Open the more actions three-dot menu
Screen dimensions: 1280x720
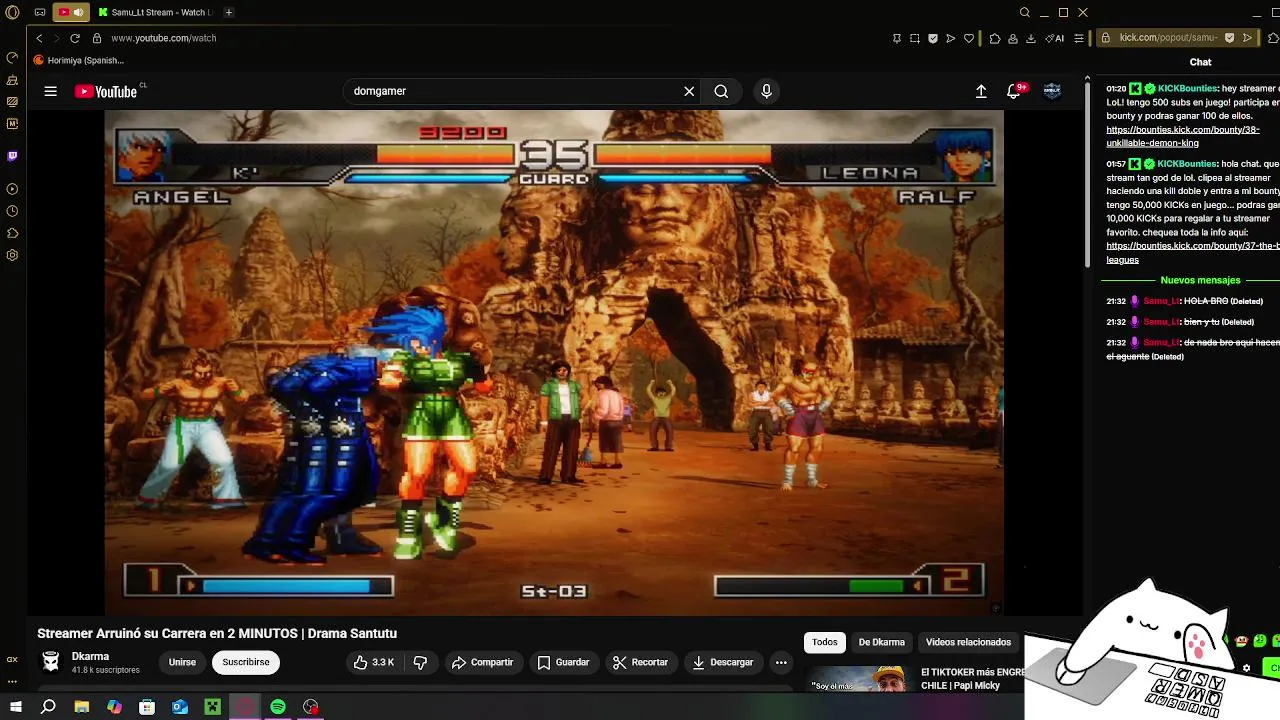pyautogui.click(x=781, y=662)
